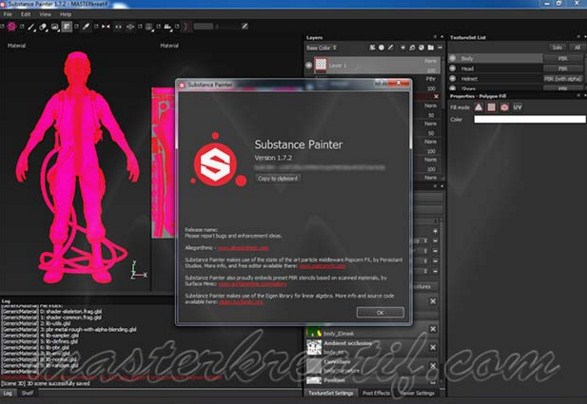Switch to the Log tab
This screenshot has height=404, width=587.
pos(8,393)
